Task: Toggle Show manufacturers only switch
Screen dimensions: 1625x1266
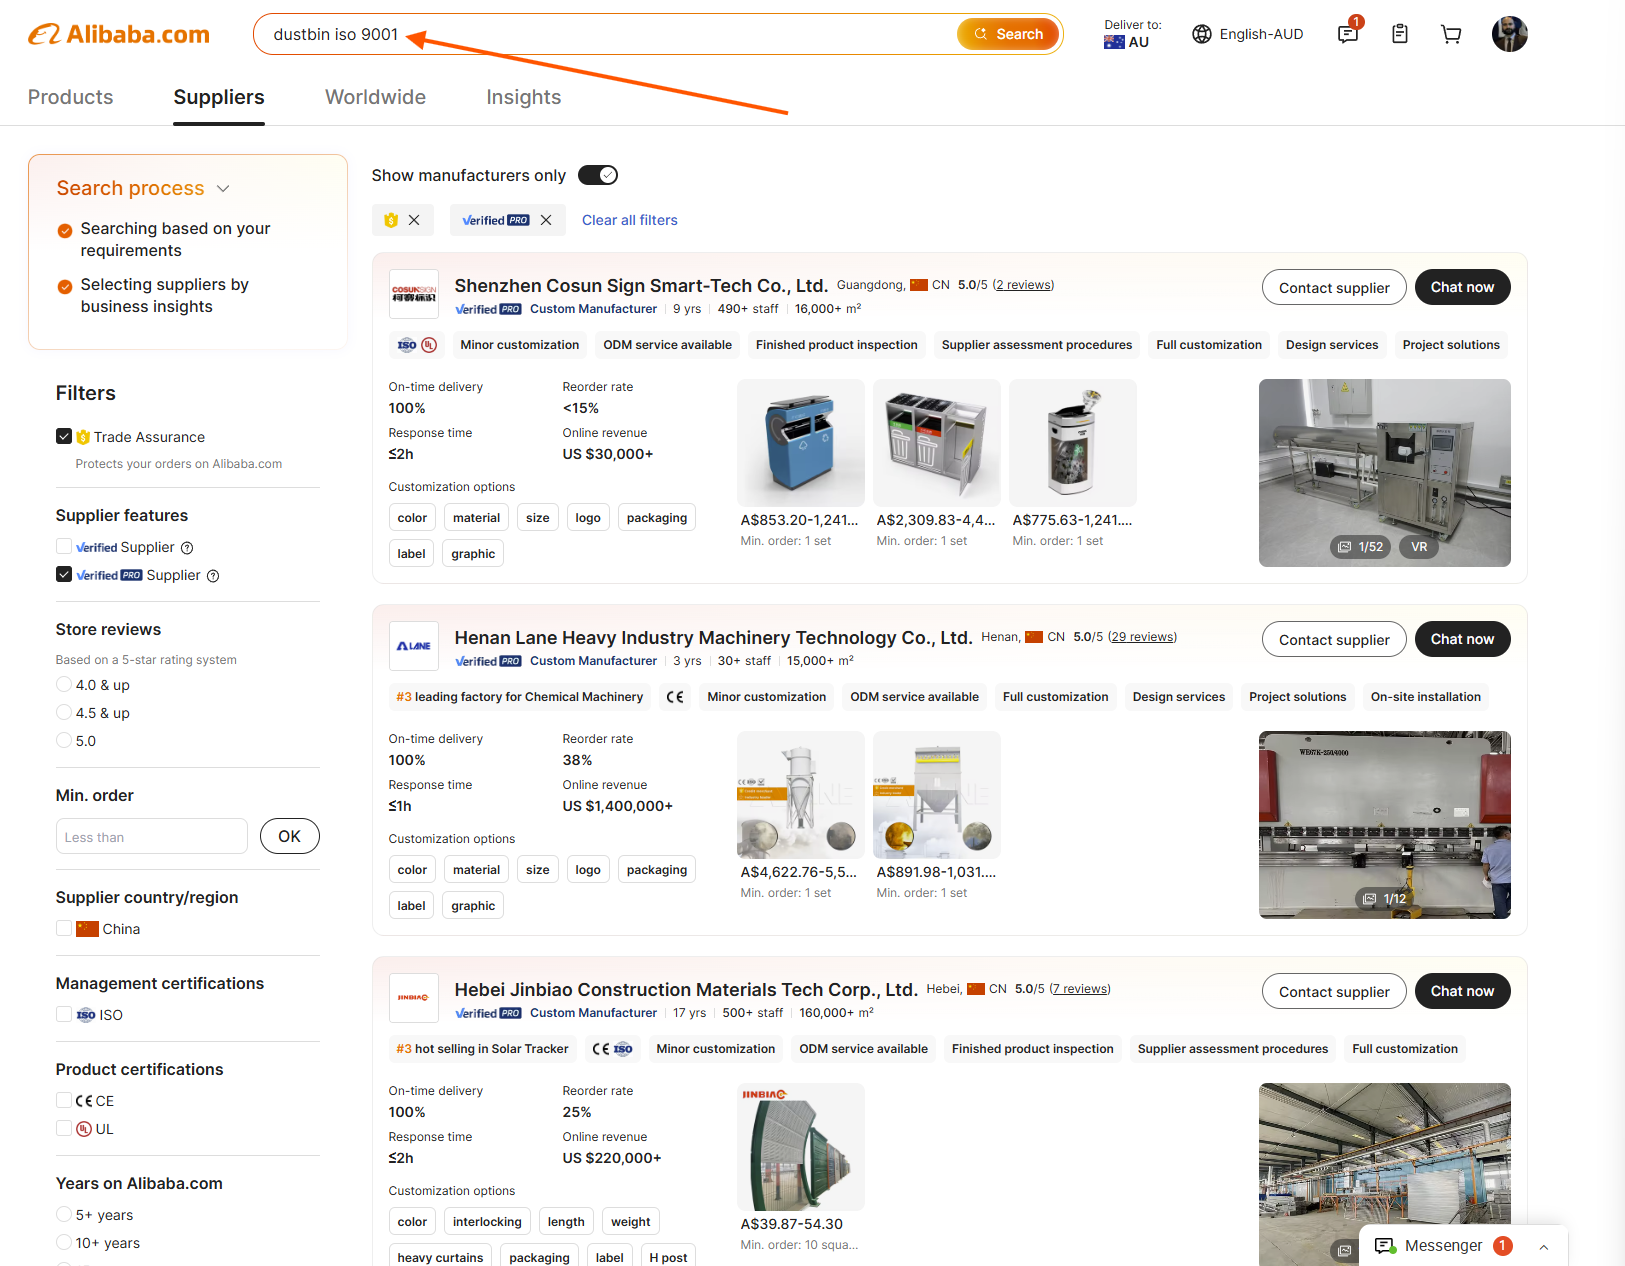Action: click(x=598, y=175)
